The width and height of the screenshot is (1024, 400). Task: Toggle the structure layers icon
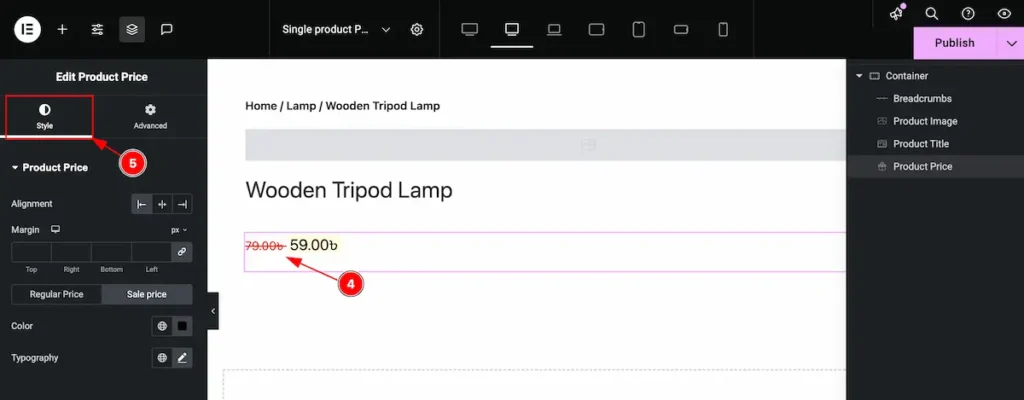coord(131,29)
